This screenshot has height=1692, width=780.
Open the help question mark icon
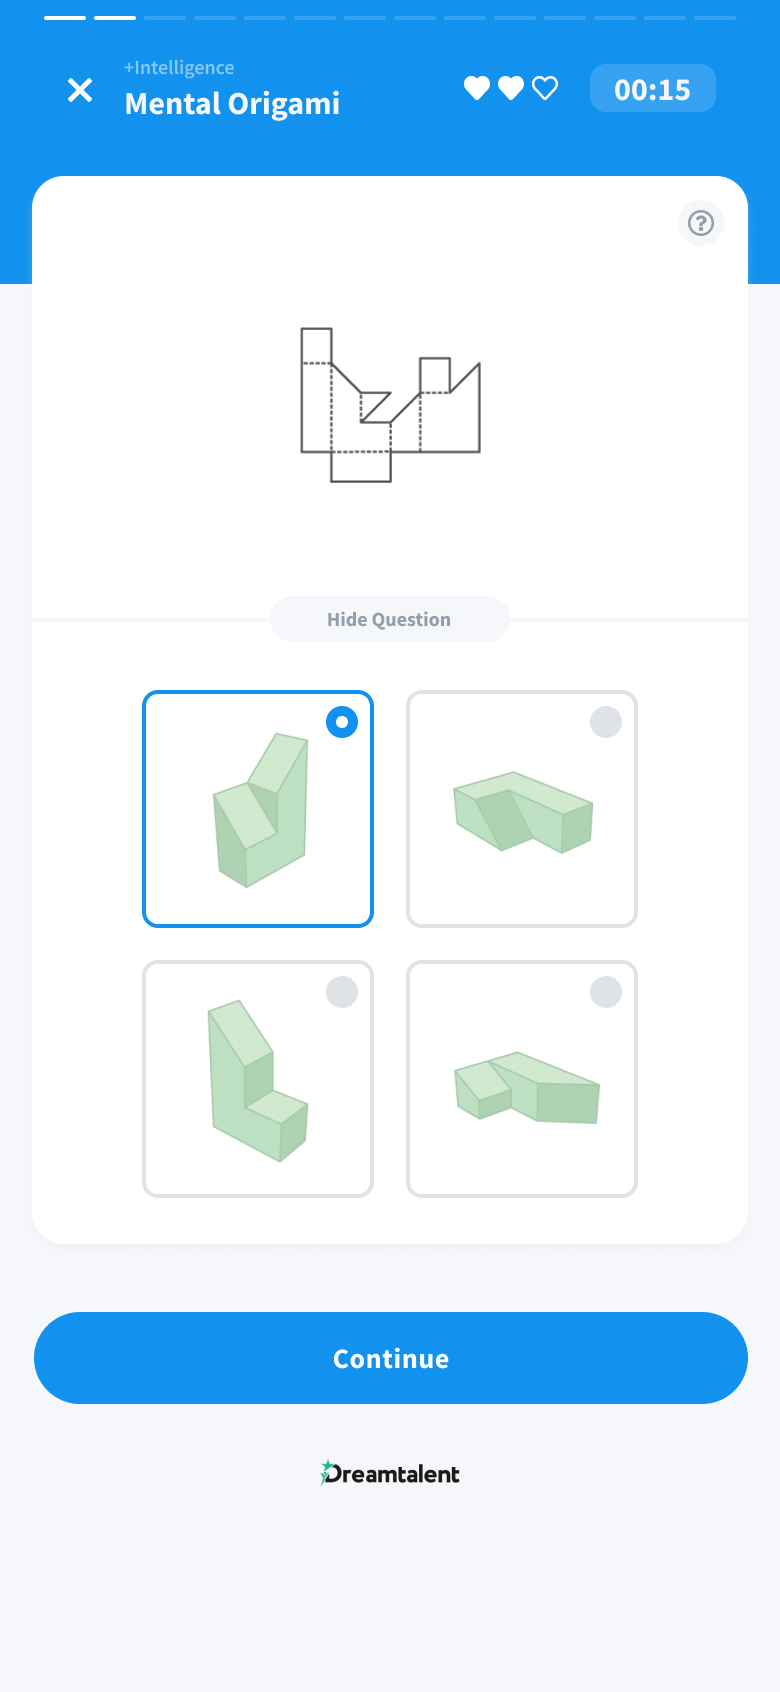[701, 223]
